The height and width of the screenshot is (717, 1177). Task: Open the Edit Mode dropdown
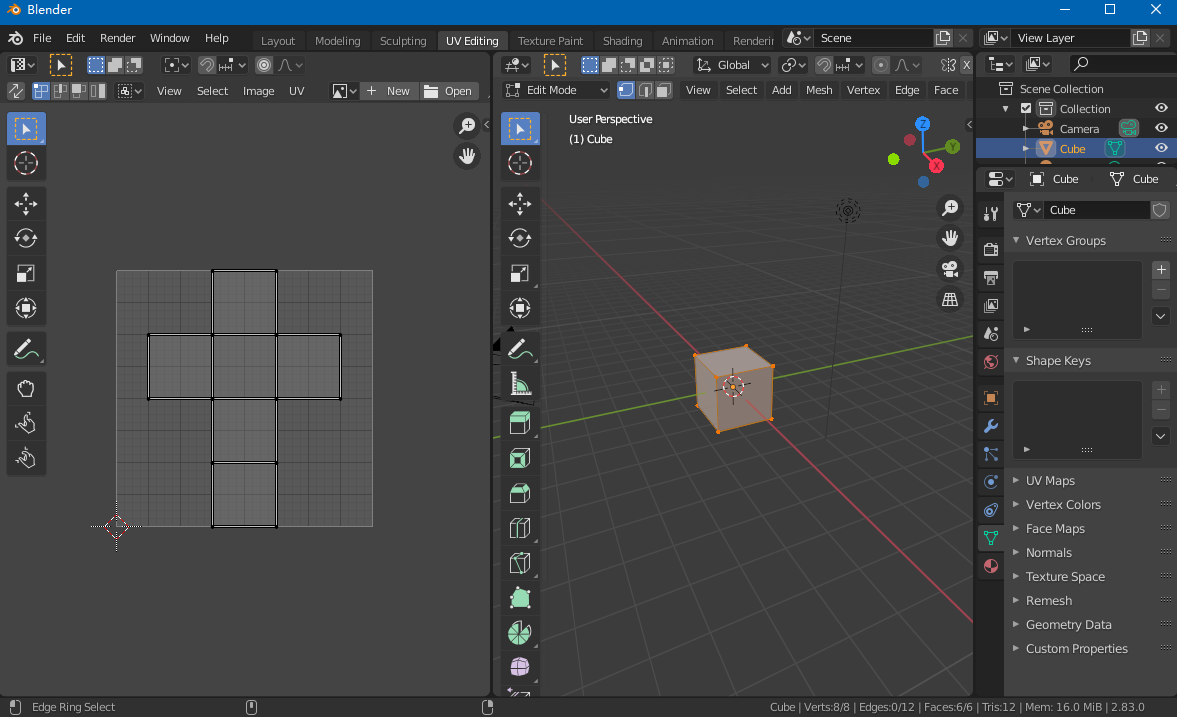(555, 89)
